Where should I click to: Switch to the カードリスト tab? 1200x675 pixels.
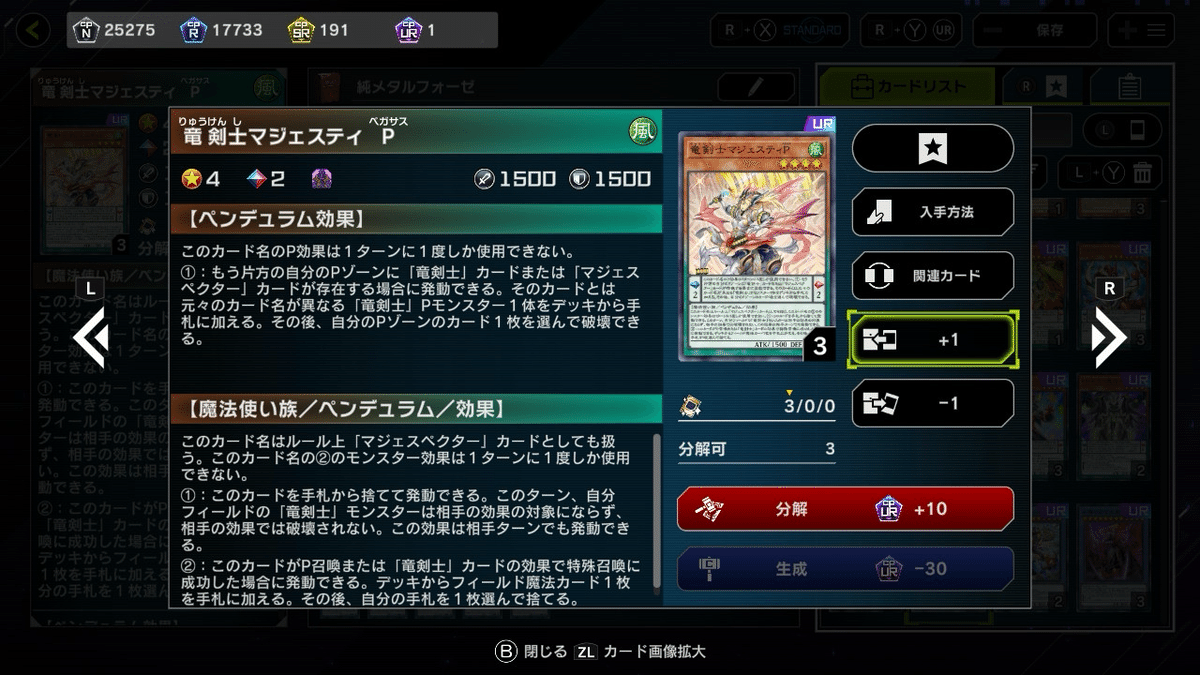point(907,87)
